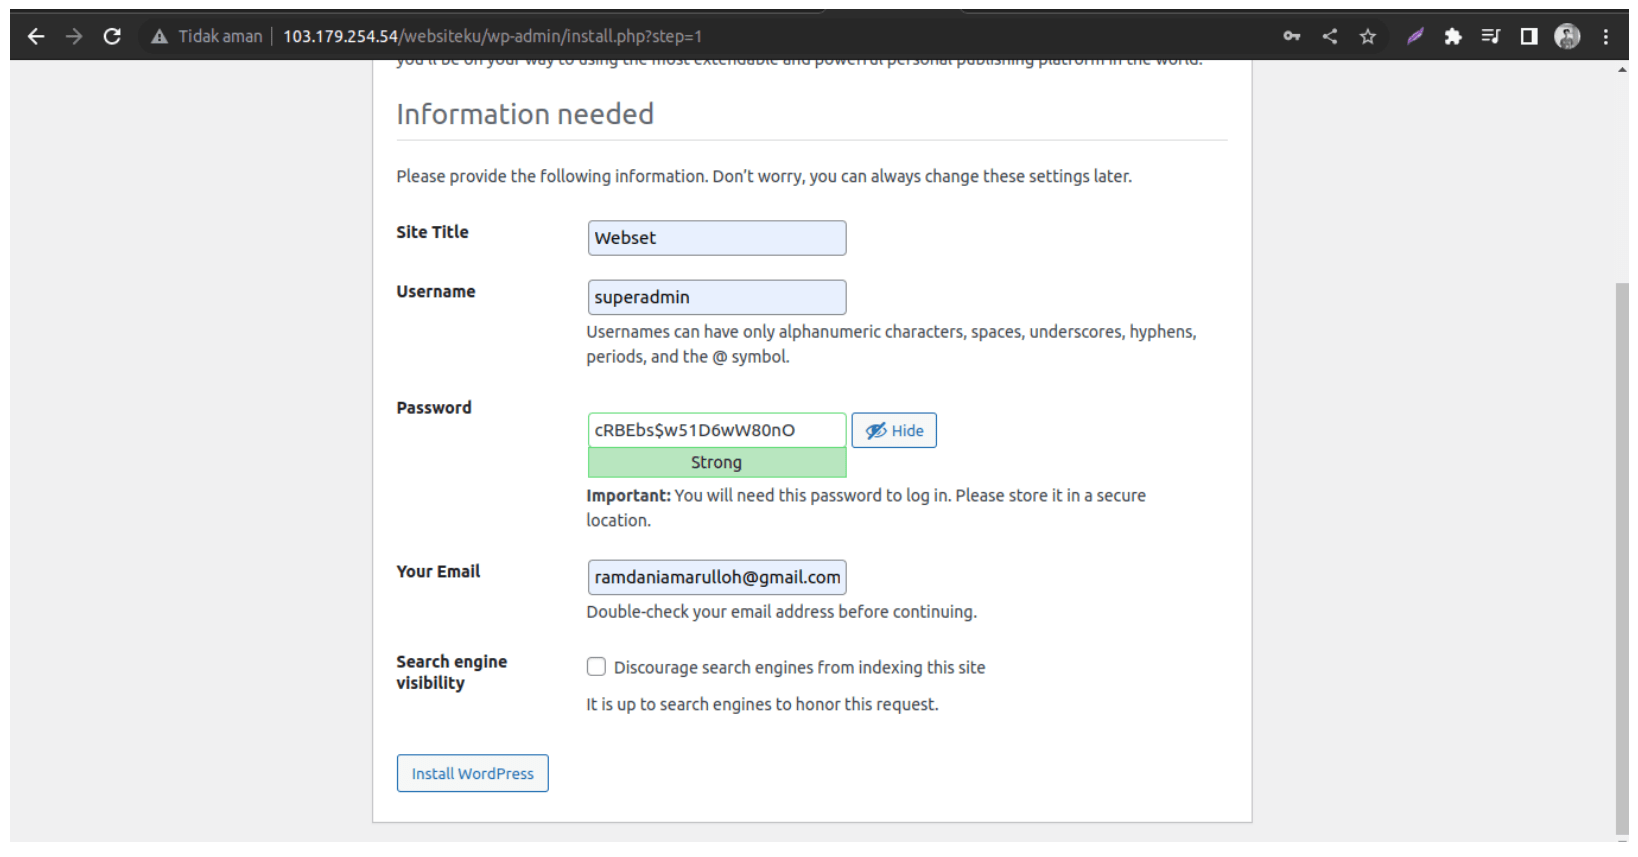Click the browser back arrow
This screenshot has width=1638, height=857.
[36, 37]
